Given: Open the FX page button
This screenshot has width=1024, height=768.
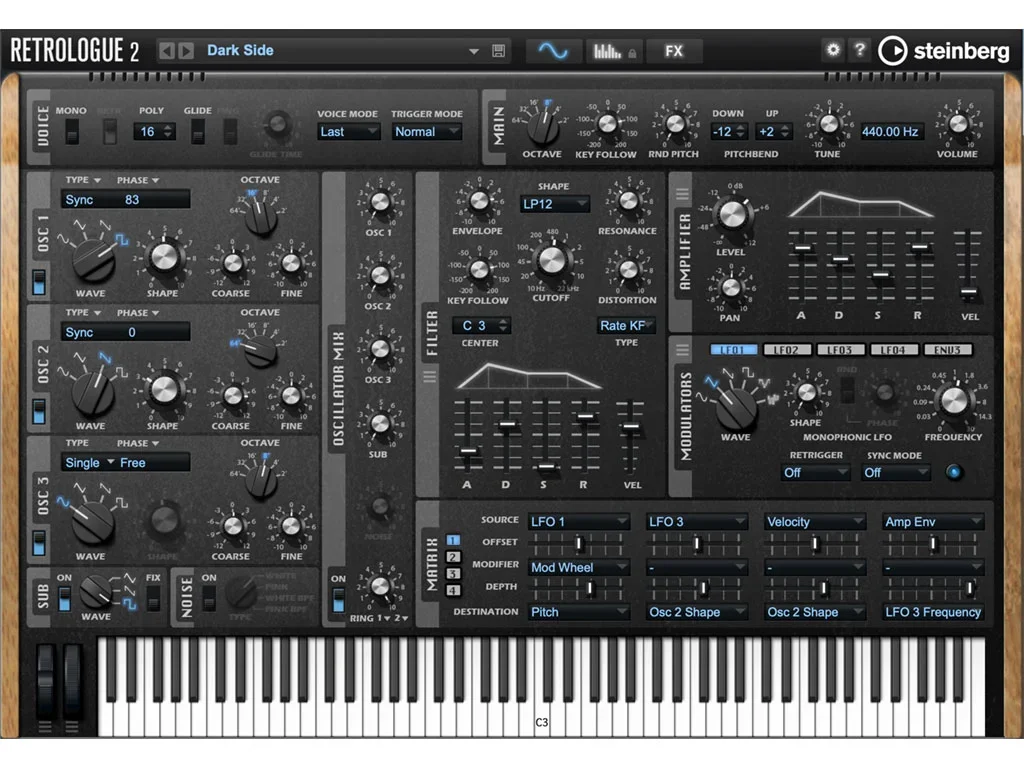Looking at the screenshot, I should pos(673,51).
